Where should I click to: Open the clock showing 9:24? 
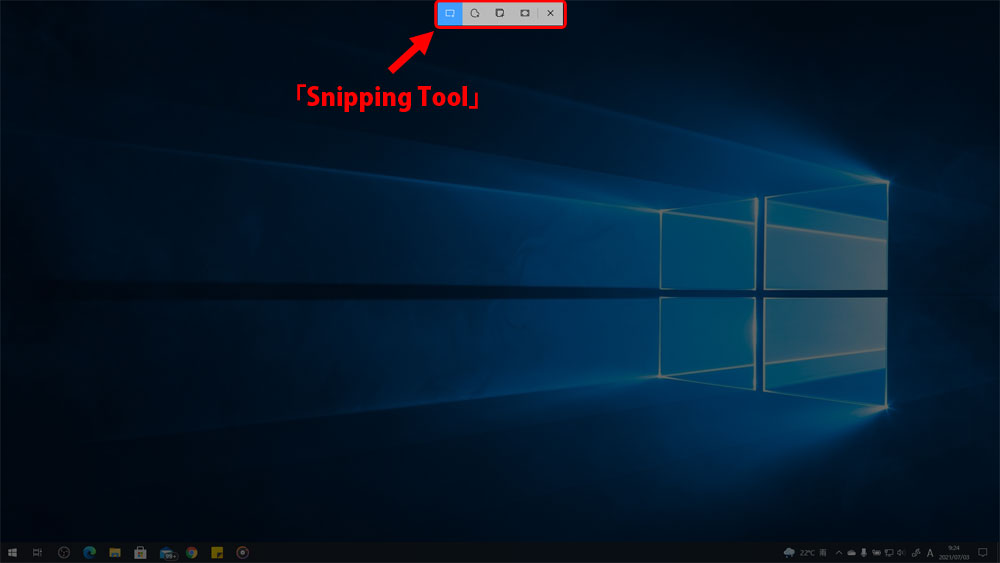click(954, 553)
